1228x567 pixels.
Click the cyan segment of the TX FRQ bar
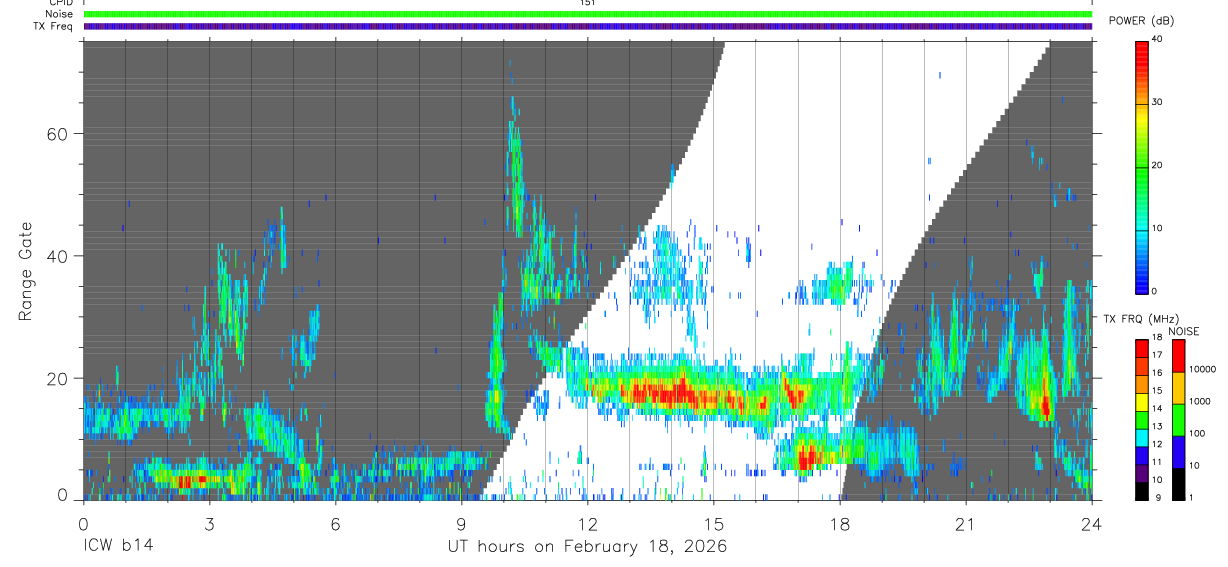coord(1143,437)
